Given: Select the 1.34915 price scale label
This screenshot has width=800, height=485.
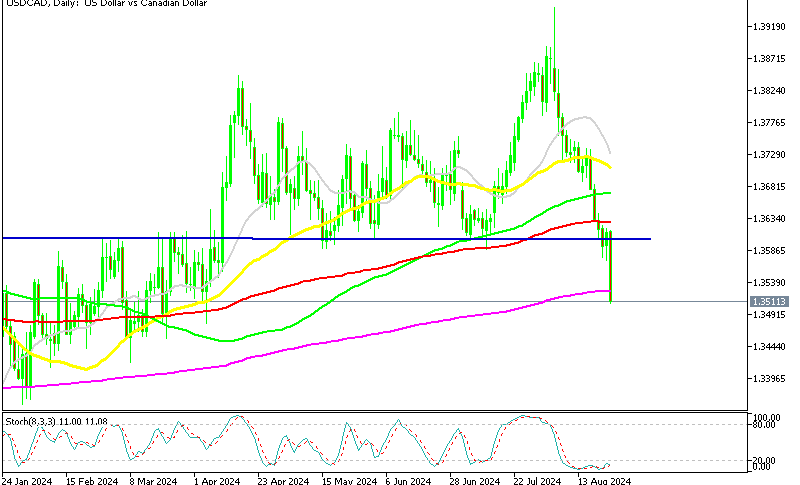Looking at the screenshot, I should point(769,315).
